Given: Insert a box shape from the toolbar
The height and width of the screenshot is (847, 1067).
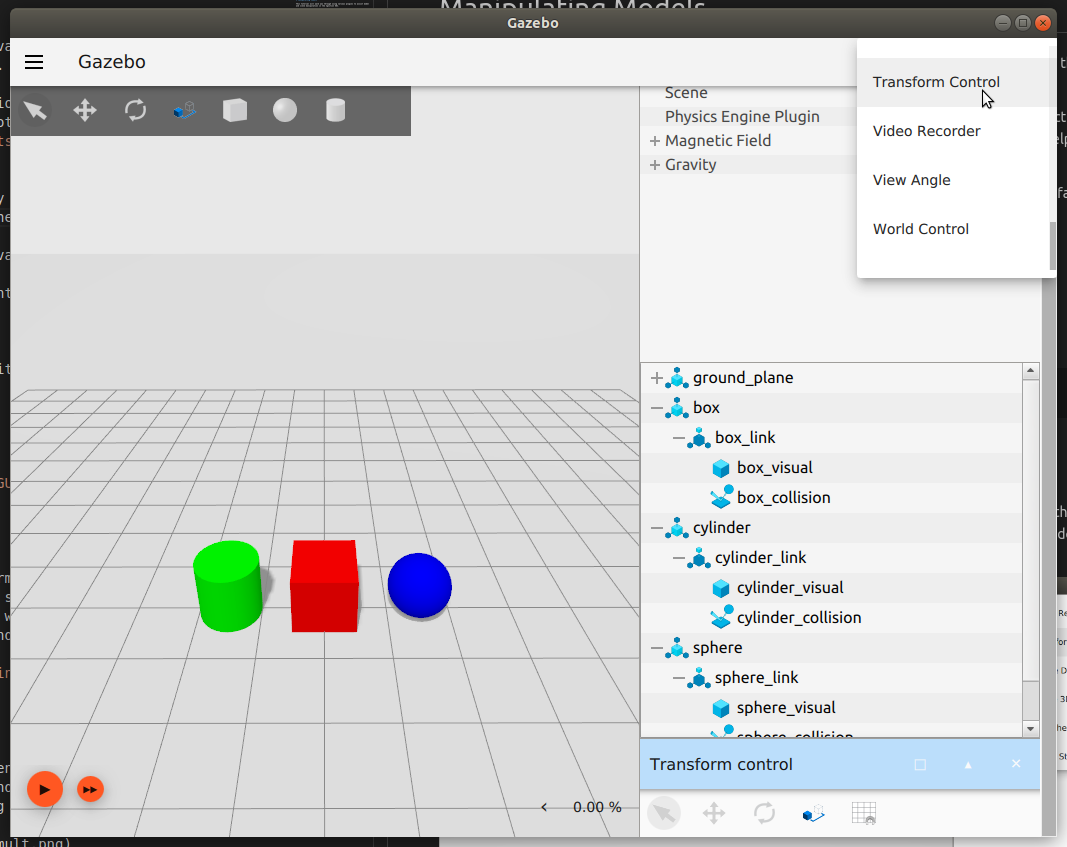Looking at the screenshot, I should coord(235,110).
